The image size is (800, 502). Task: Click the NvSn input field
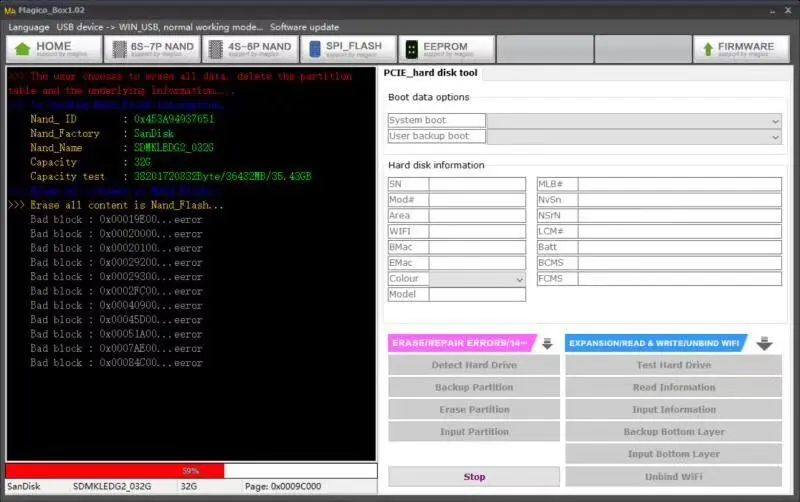[680, 200]
